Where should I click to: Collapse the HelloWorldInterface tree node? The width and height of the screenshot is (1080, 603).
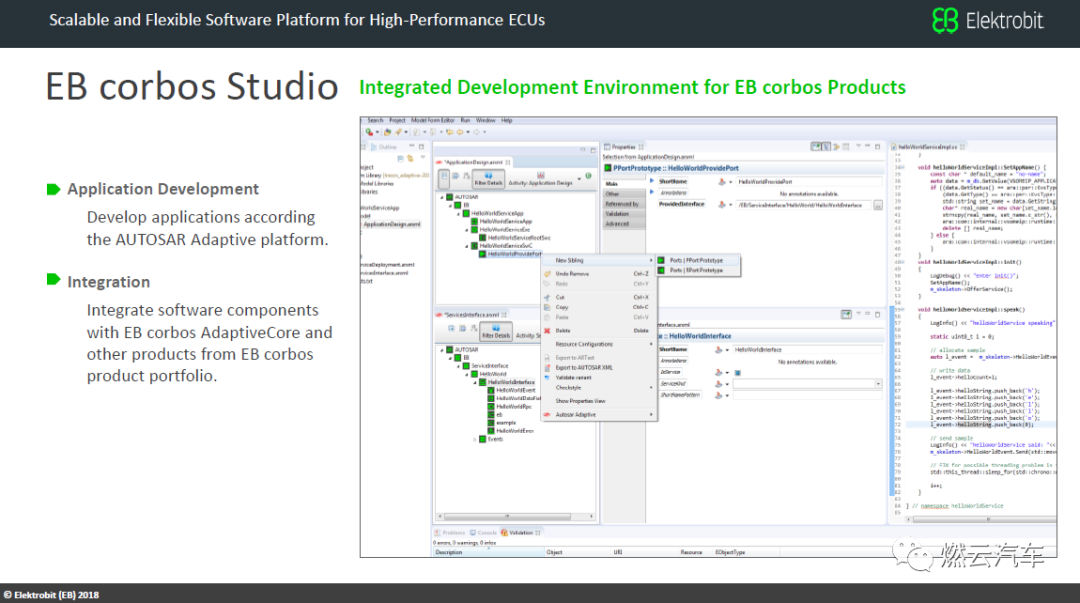tap(475, 382)
